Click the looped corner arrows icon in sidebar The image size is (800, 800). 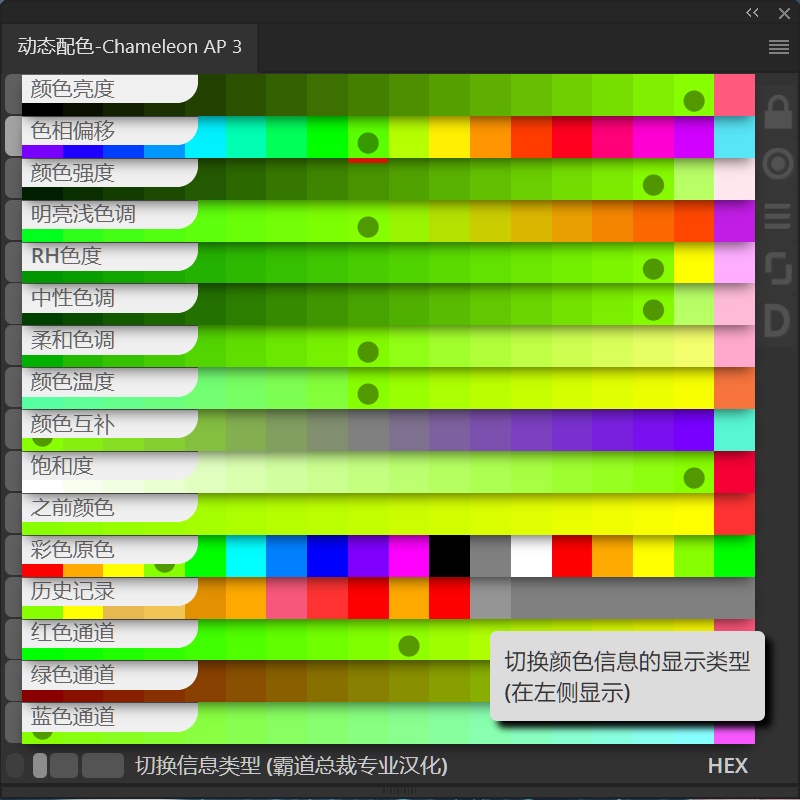(x=778, y=268)
